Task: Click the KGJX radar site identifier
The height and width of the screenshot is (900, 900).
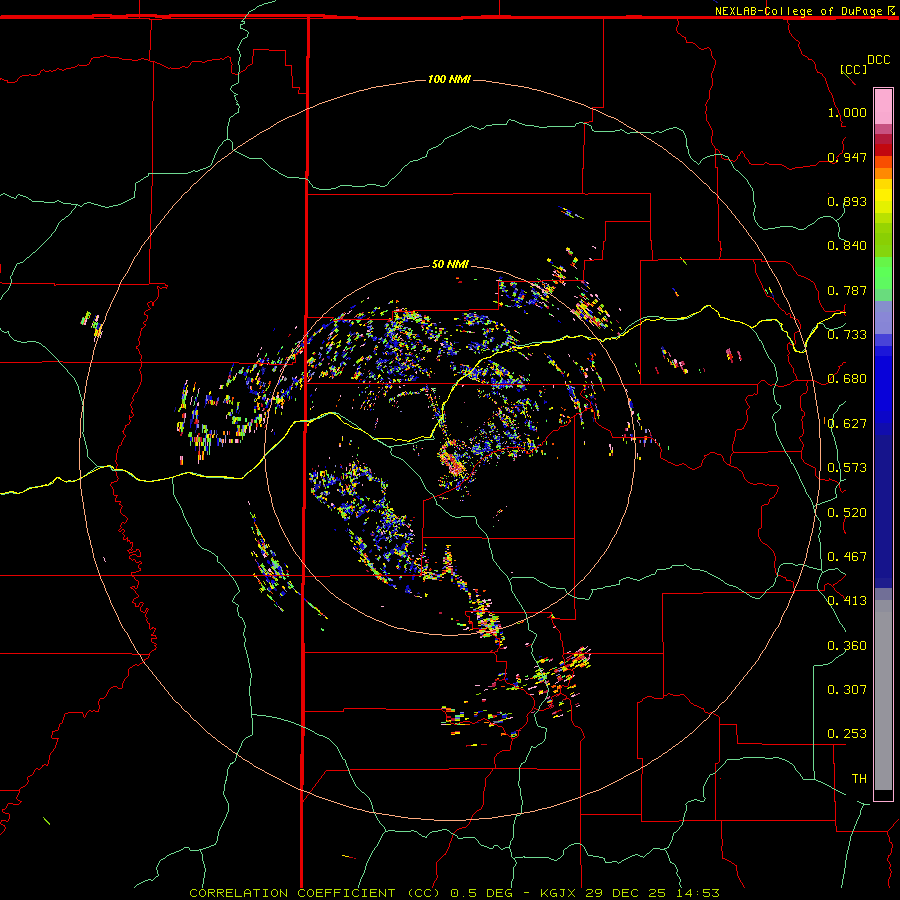Action: [x=559, y=893]
